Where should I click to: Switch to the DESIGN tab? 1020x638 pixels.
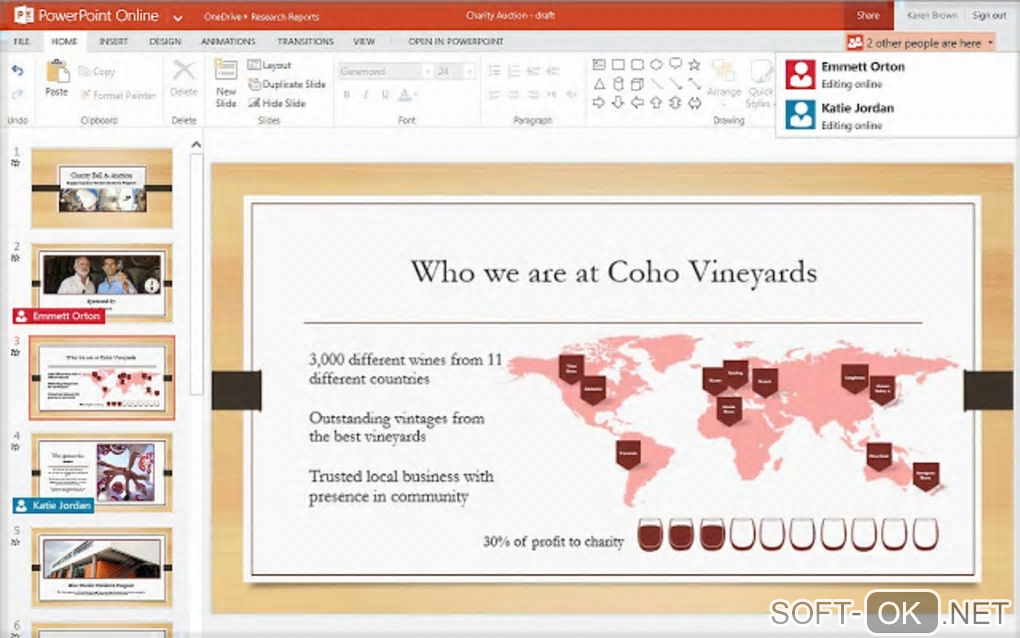point(165,41)
